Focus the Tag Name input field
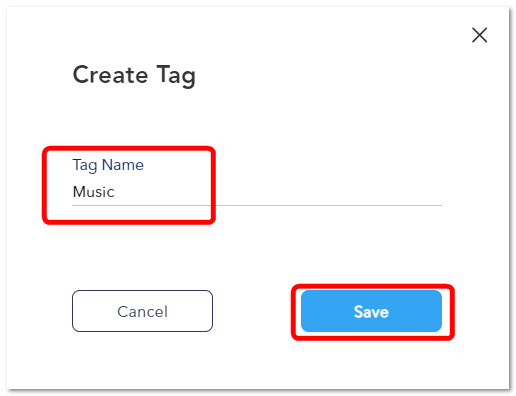The height and width of the screenshot is (396, 516). [x=257, y=192]
